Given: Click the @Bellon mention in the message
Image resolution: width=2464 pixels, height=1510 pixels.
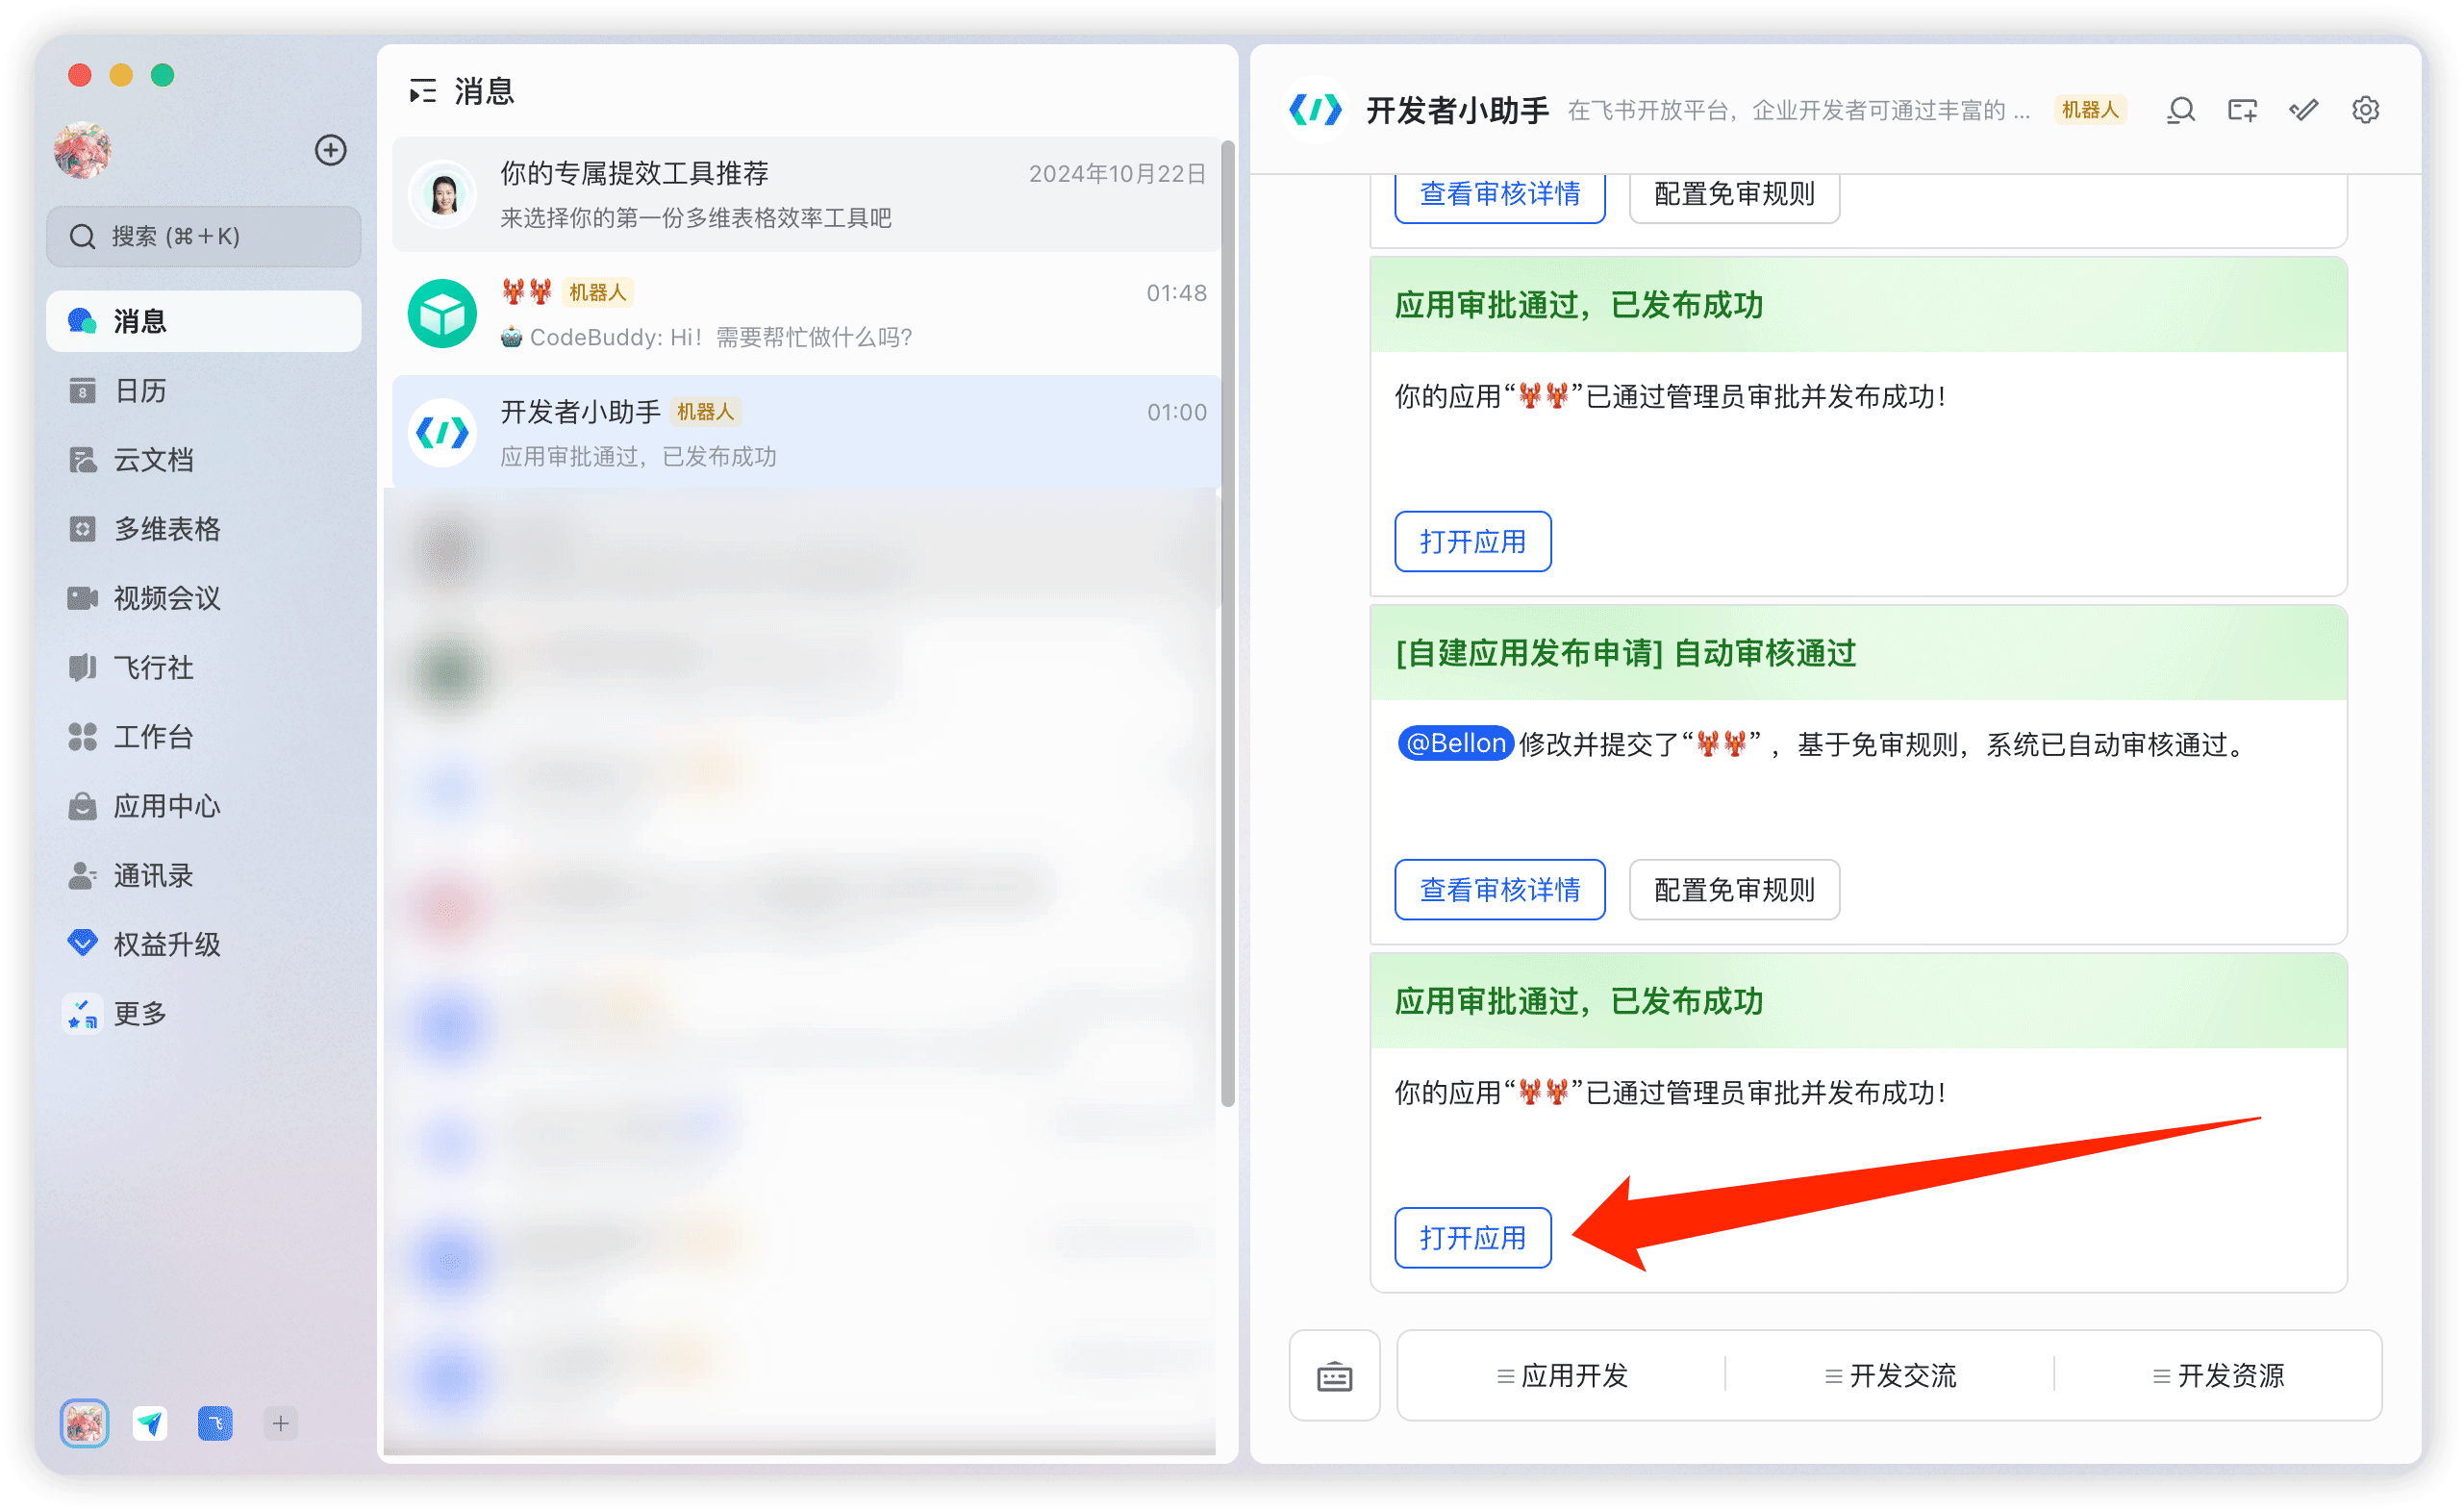Looking at the screenshot, I should [x=1454, y=743].
